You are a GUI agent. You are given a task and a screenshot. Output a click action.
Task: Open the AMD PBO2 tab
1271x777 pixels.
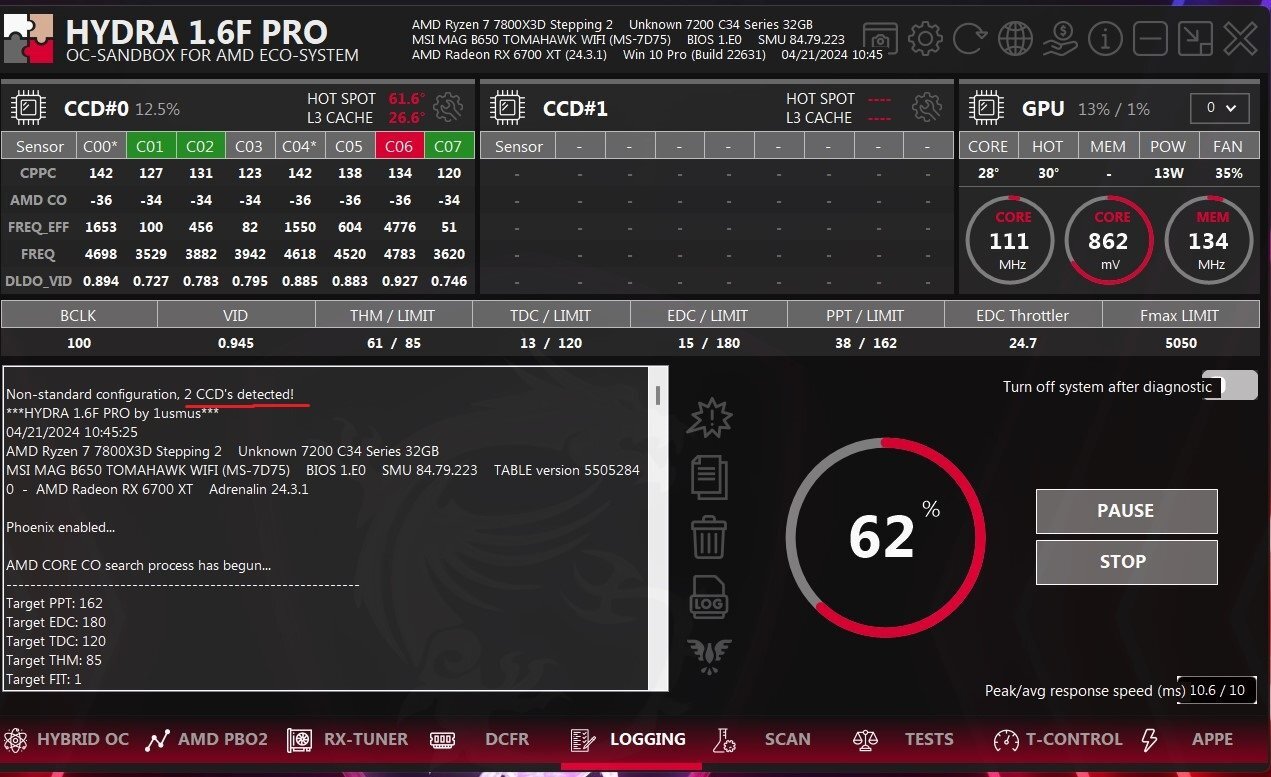tap(206, 739)
